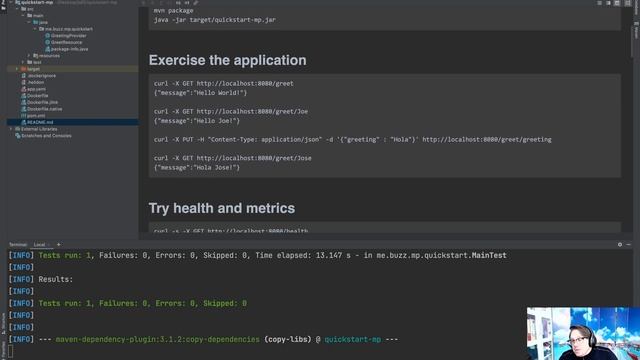Click the orange target folder icon
The width and height of the screenshot is (640, 360).
pyautogui.click(x=23, y=69)
